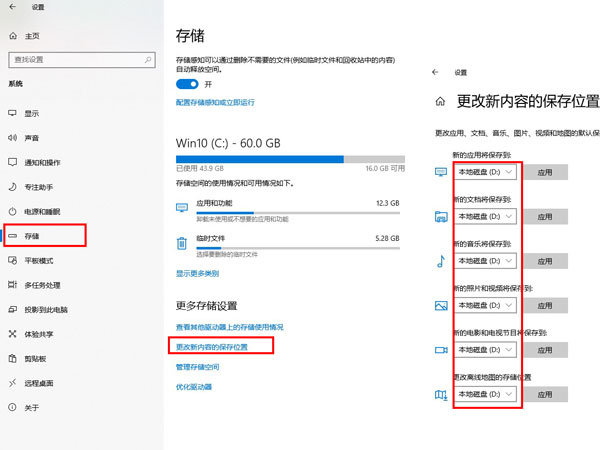This screenshot has width=600, height=450.
Task: Apply the new apps save location
Action: (x=545, y=172)
